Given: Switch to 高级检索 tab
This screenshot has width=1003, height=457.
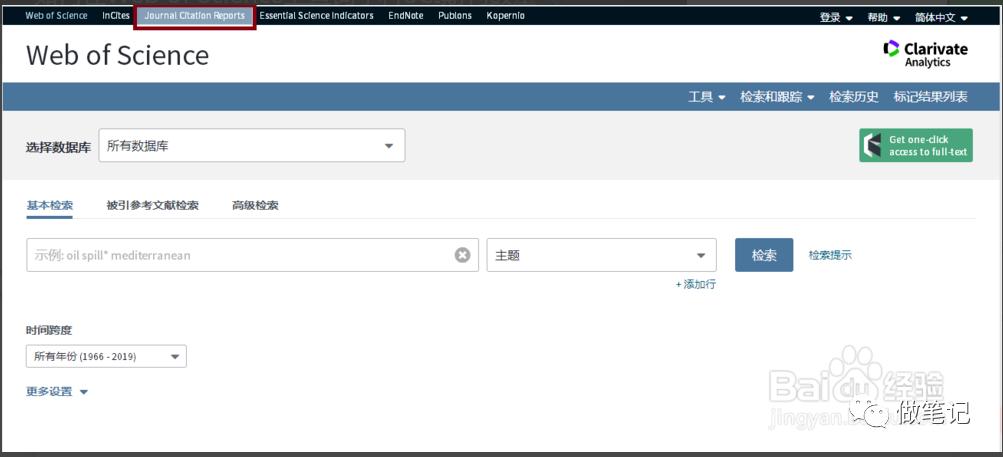Looking at the screenshot, I should click(255, 205).
